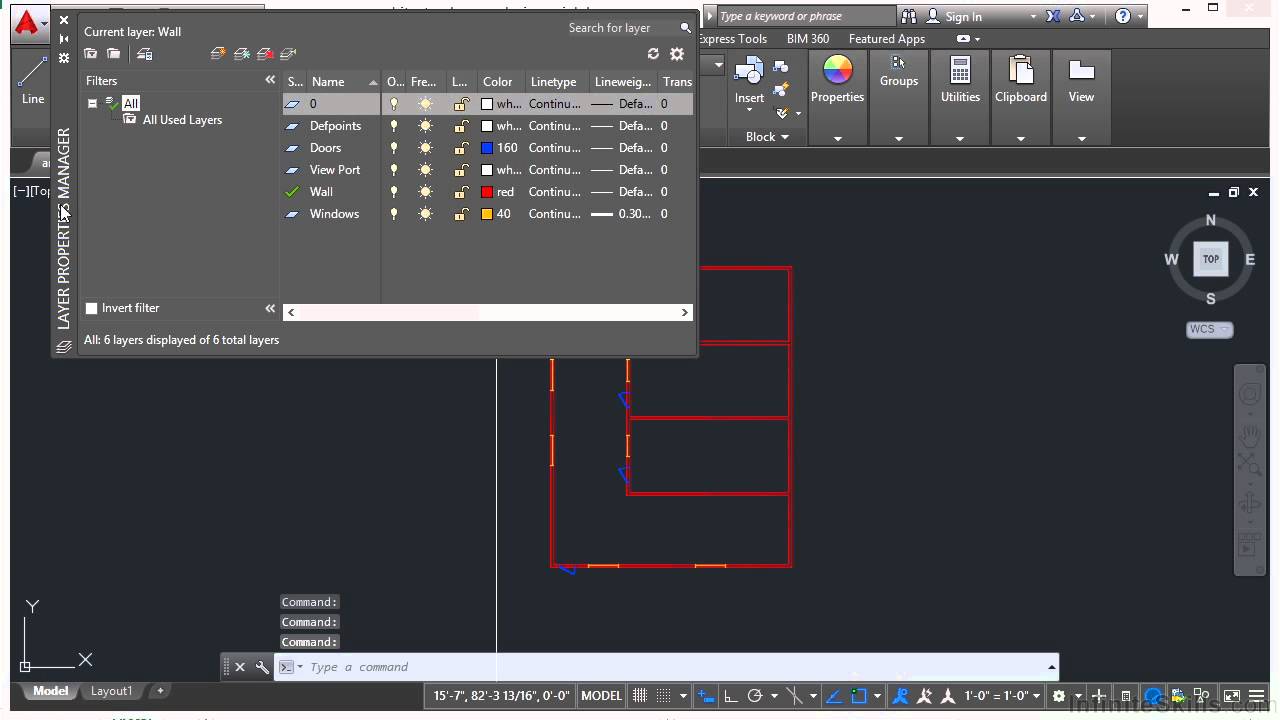The image size is (1280, 720).
Task: Click the MODEL space button in status bar
Action: tap(601, 696)
